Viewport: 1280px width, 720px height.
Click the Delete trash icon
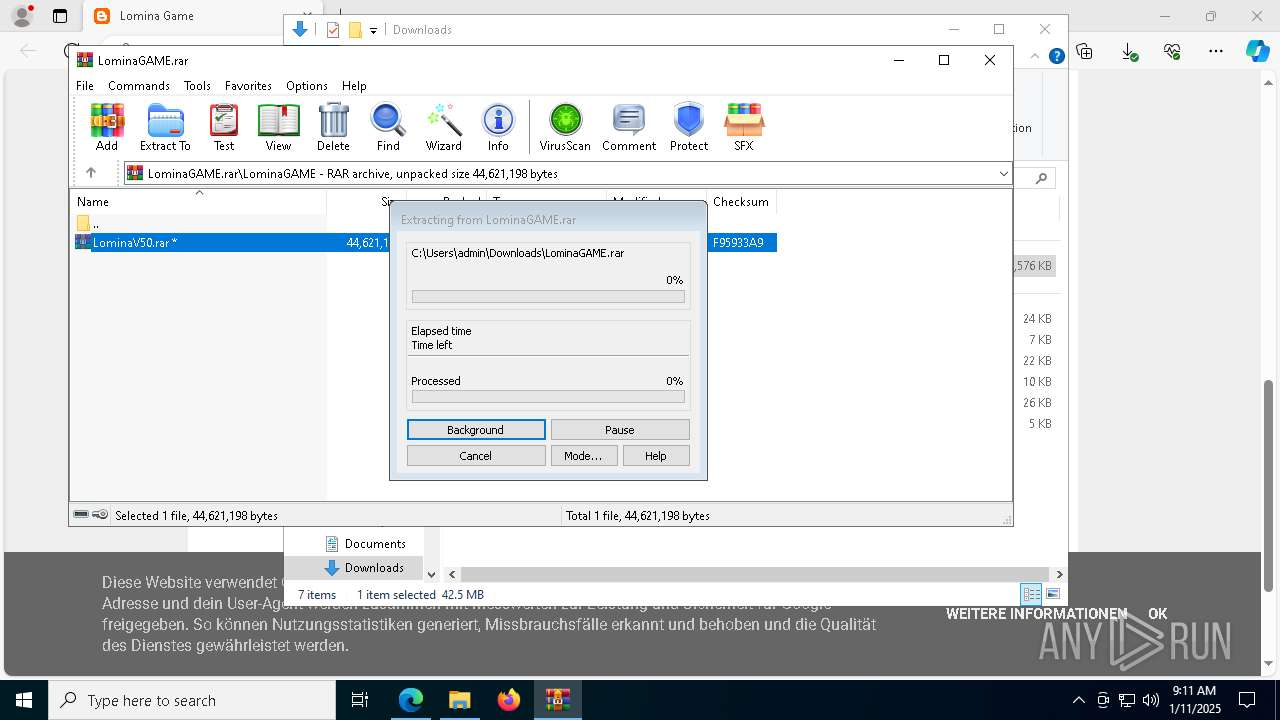tap(333, 126)
